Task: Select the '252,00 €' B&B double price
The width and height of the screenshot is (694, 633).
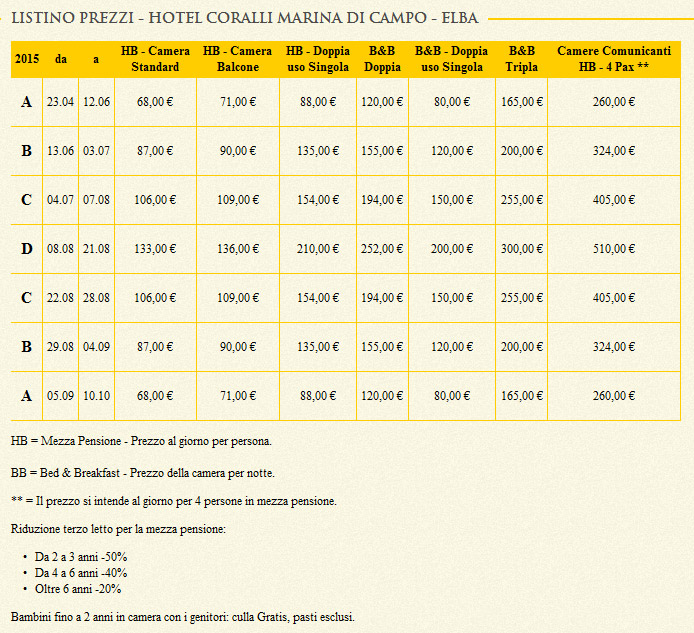Action: [x=382, y=249]
